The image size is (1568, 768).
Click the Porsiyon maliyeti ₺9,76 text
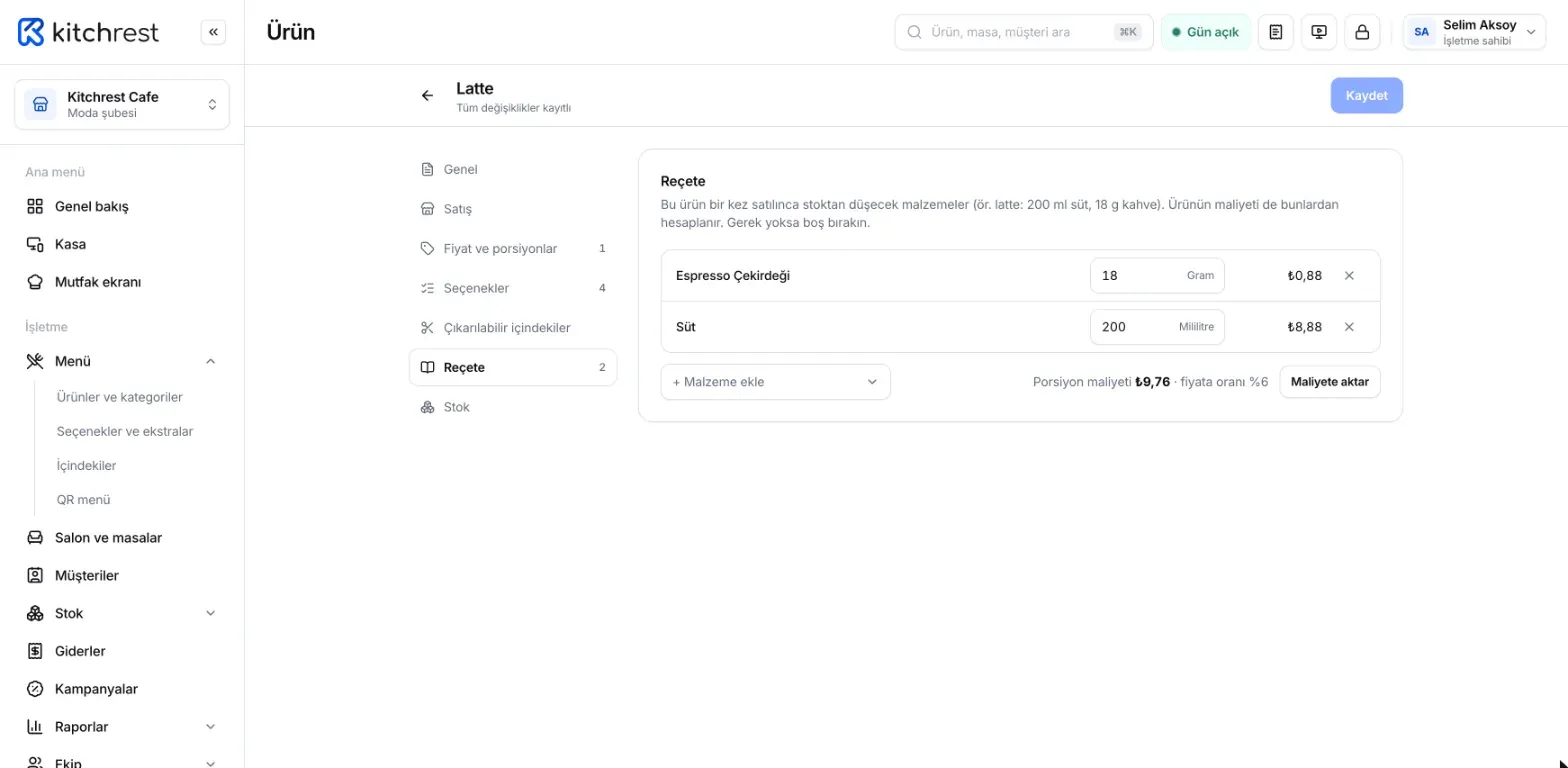1101,382
